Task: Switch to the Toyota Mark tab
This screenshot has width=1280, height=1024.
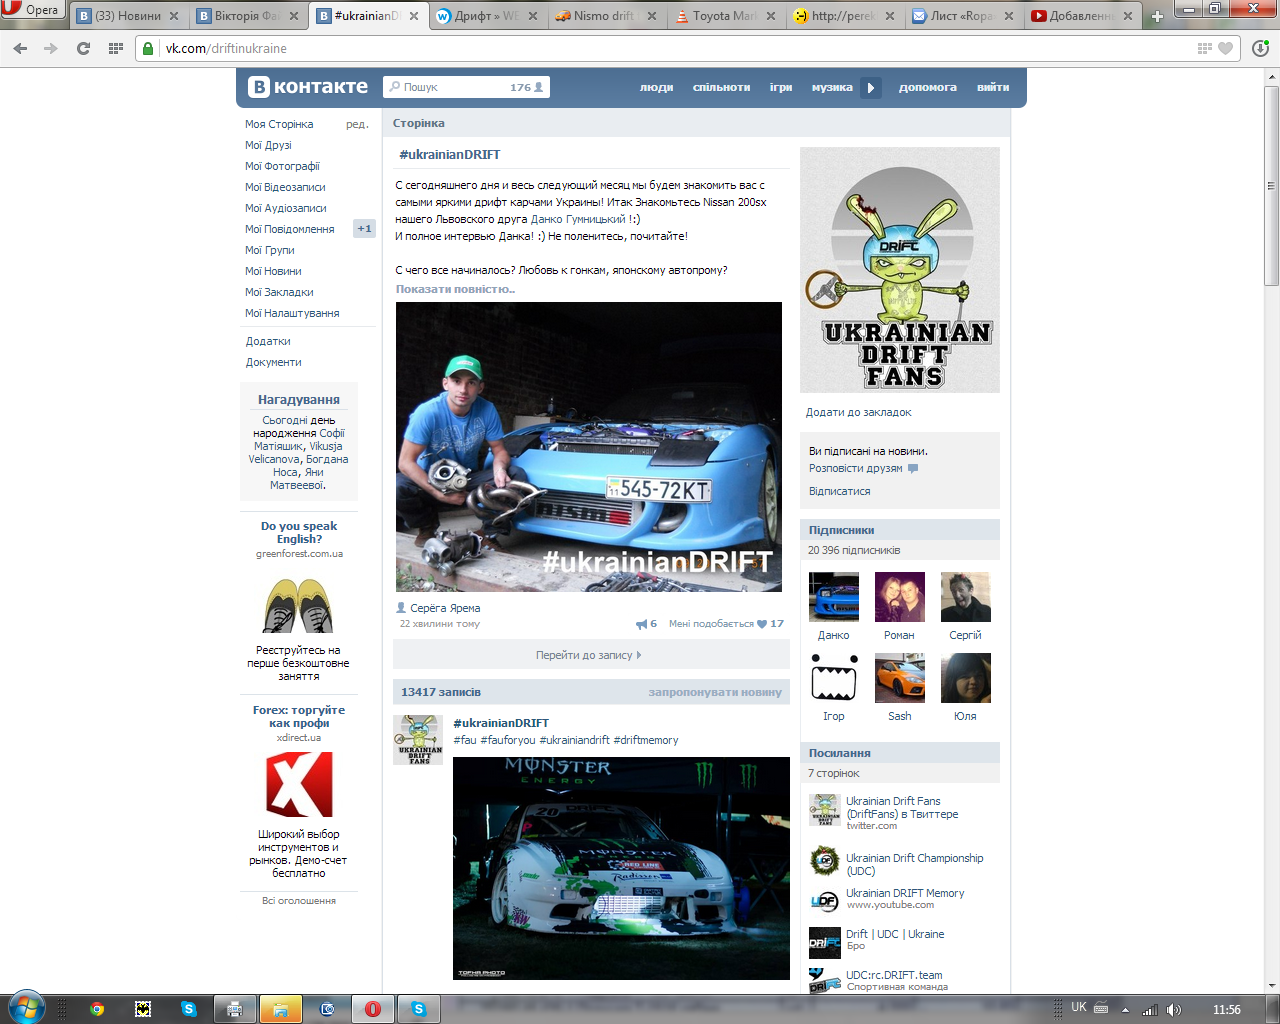Action: (x=726, y=16)
